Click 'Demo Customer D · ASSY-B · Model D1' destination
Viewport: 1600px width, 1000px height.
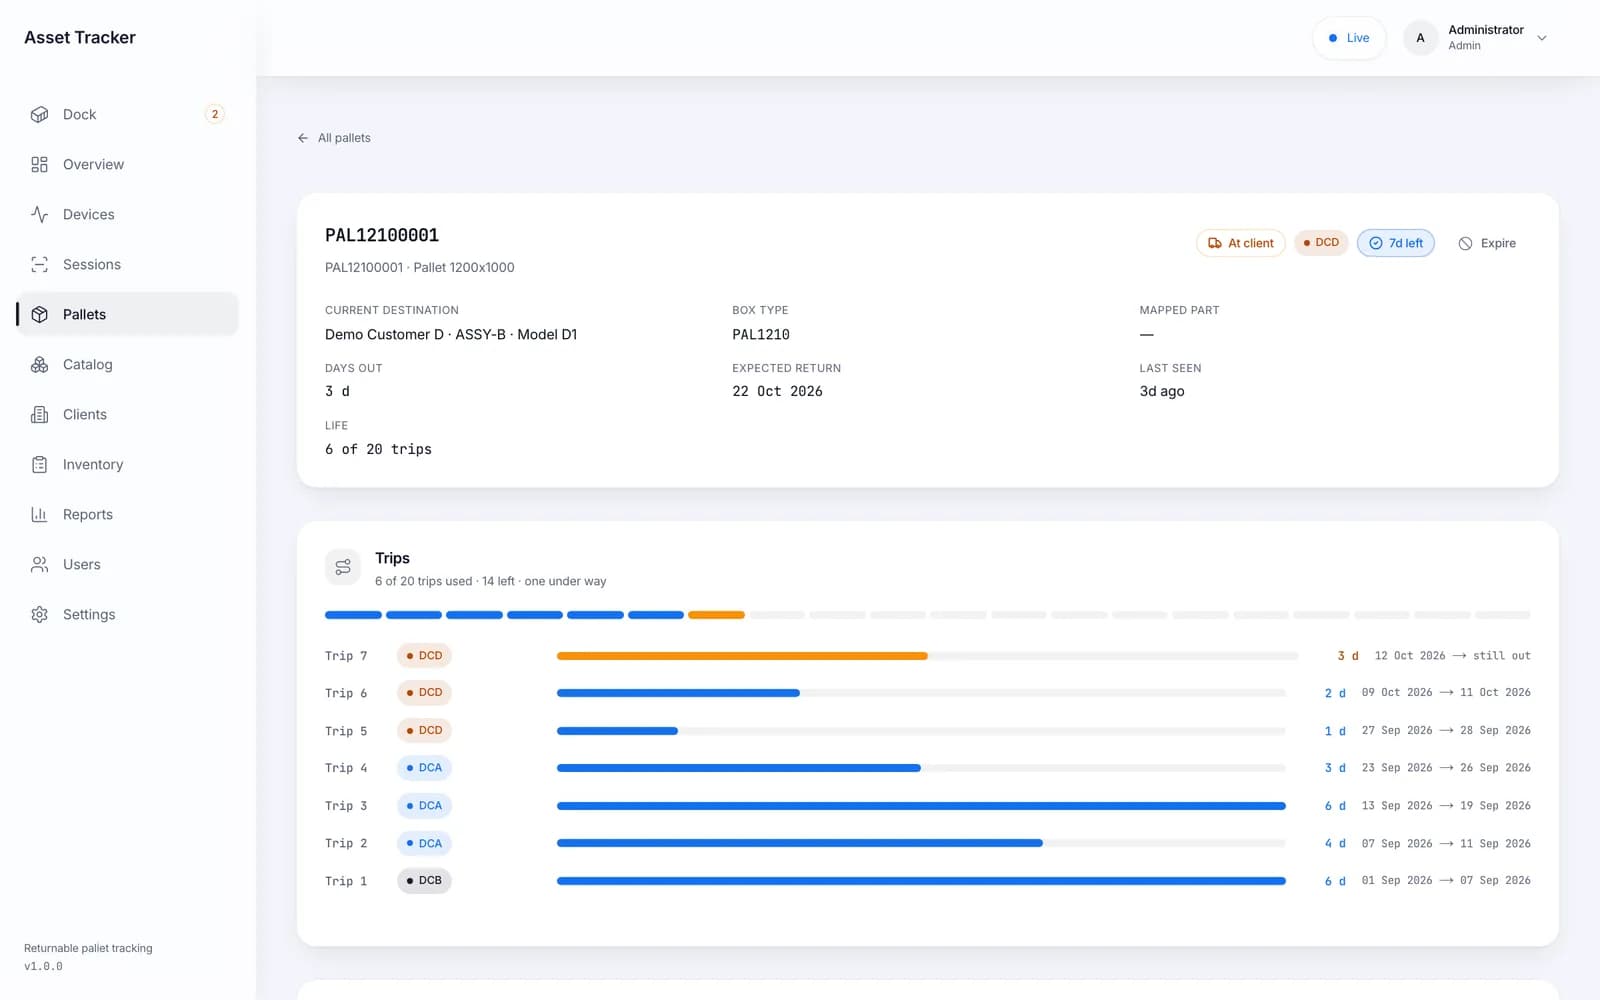point(451,334)
